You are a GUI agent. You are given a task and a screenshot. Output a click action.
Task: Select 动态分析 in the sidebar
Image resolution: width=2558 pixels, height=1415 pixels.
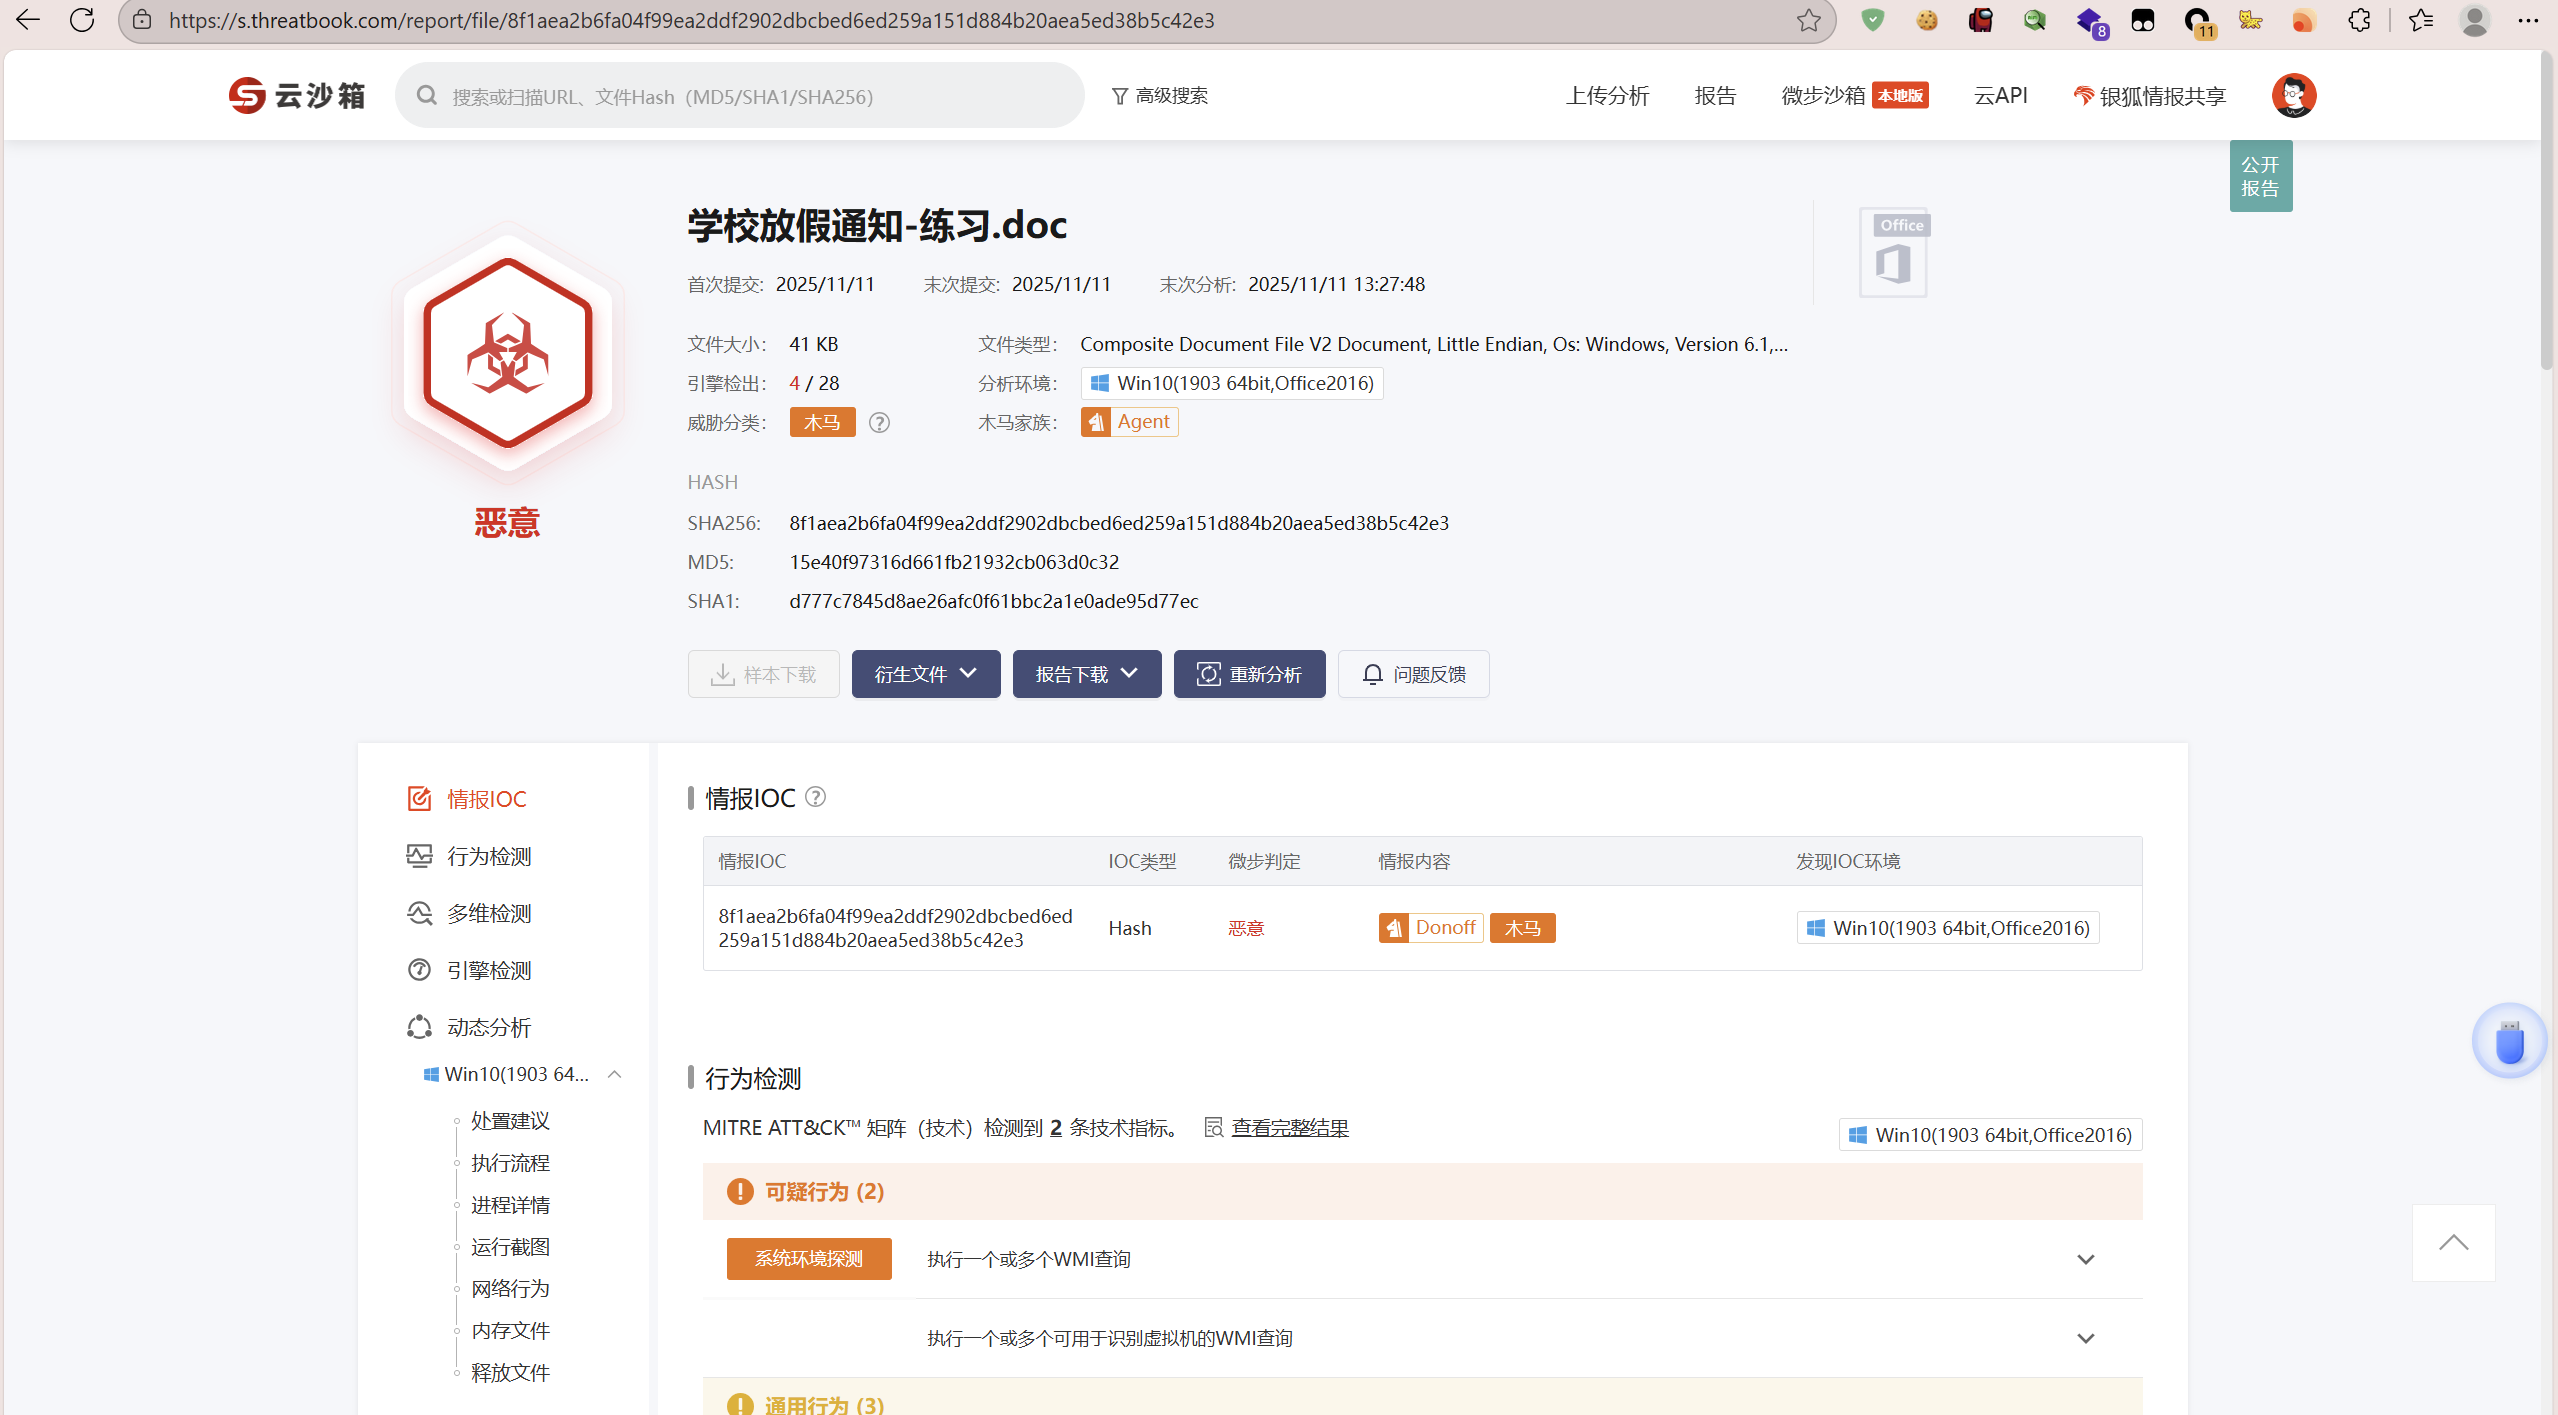[469, 1026]
